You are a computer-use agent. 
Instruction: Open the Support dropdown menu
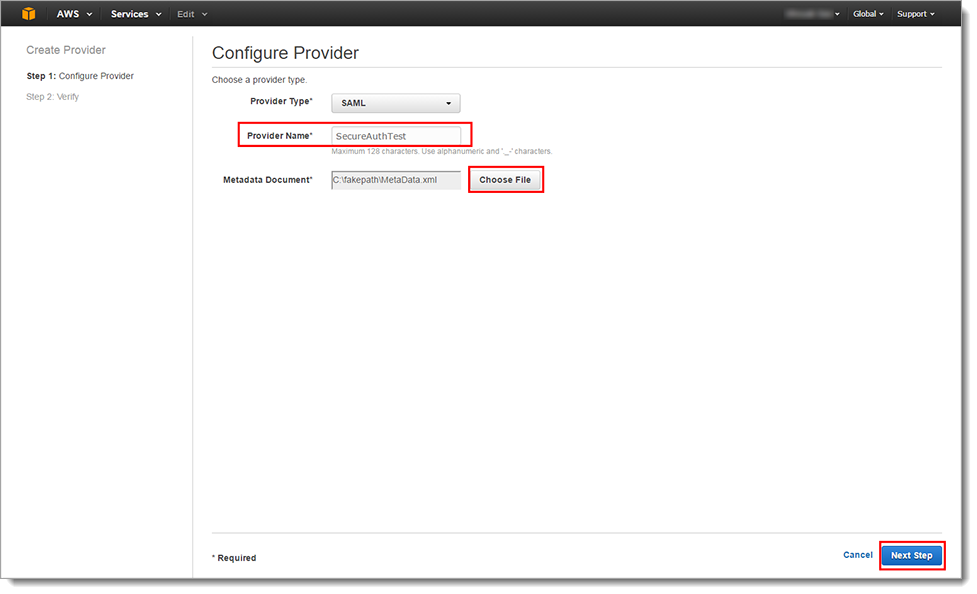(x=915, y=14)
